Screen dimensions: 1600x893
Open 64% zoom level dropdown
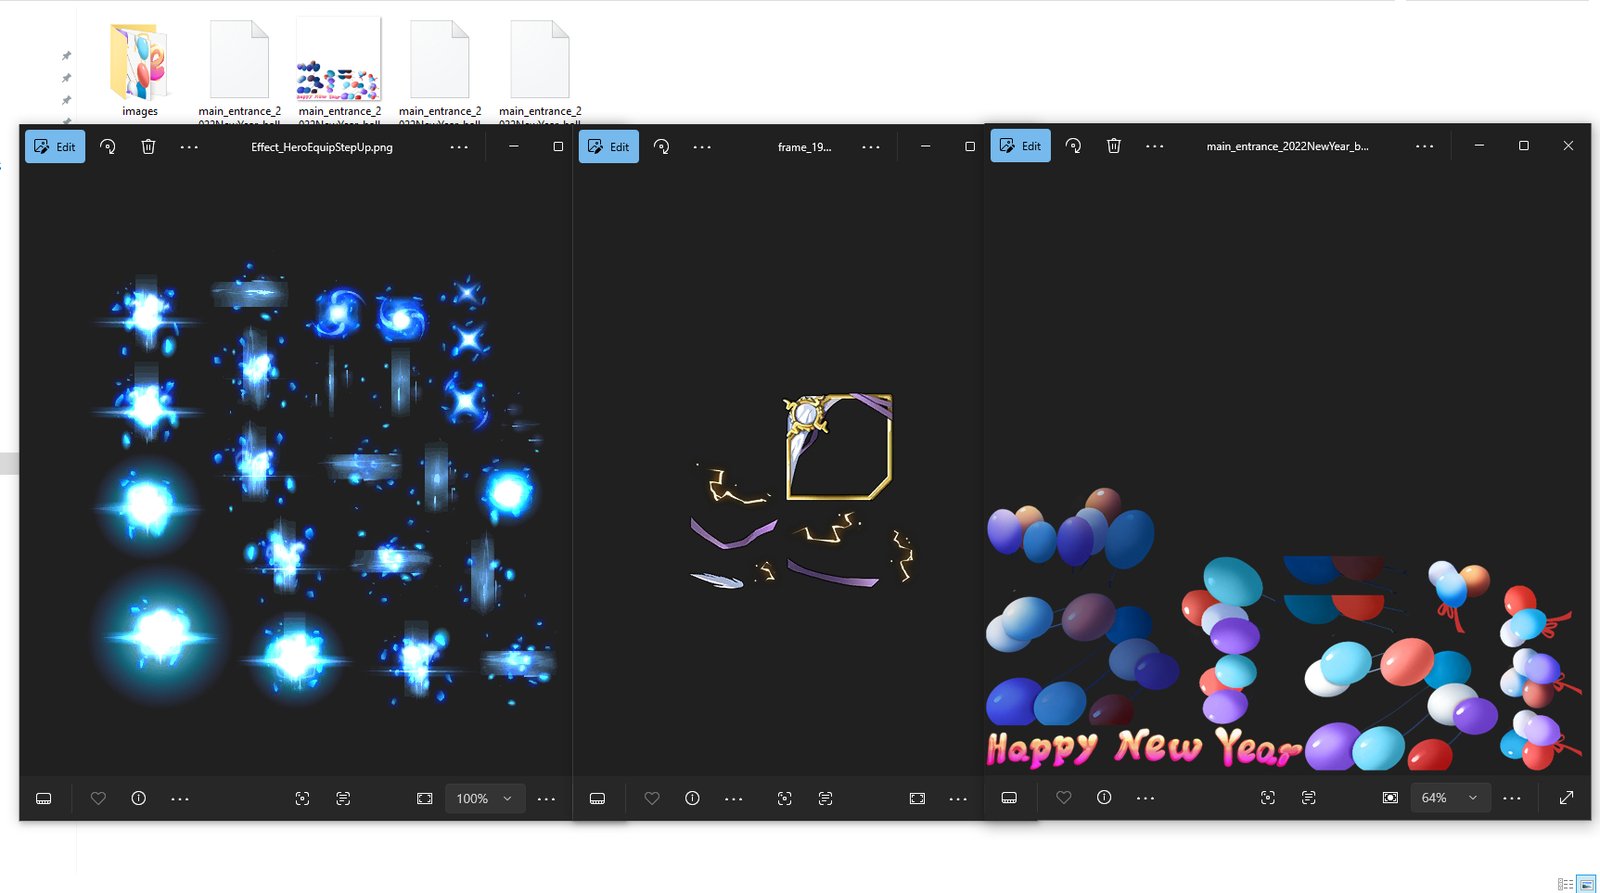click(1449, 798)
